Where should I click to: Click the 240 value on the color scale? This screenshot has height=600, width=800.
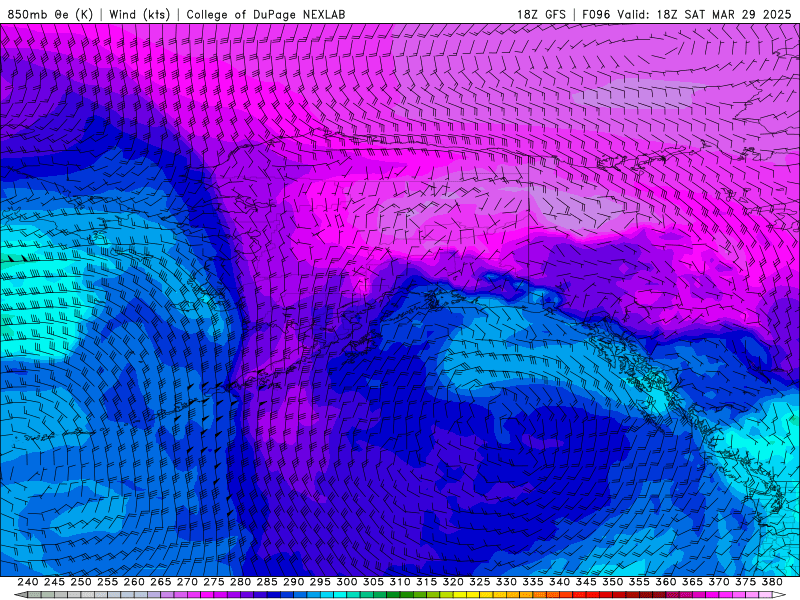28,582
